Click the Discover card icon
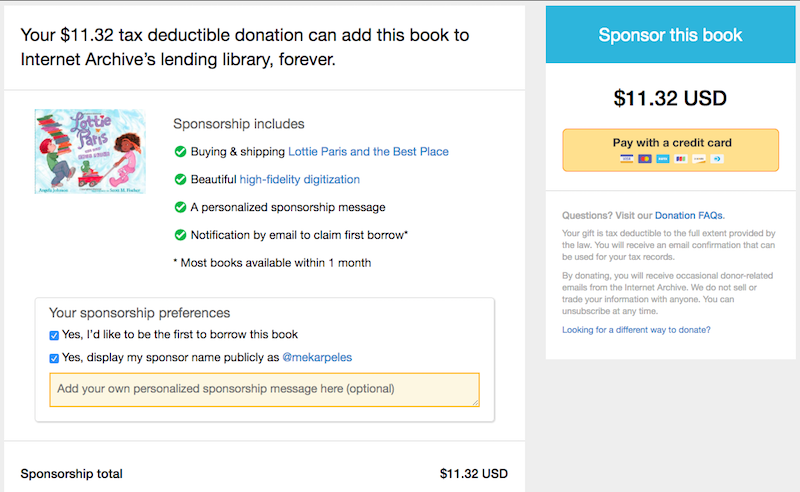Screen dimensions: 800x492 [x=699, y=159]
